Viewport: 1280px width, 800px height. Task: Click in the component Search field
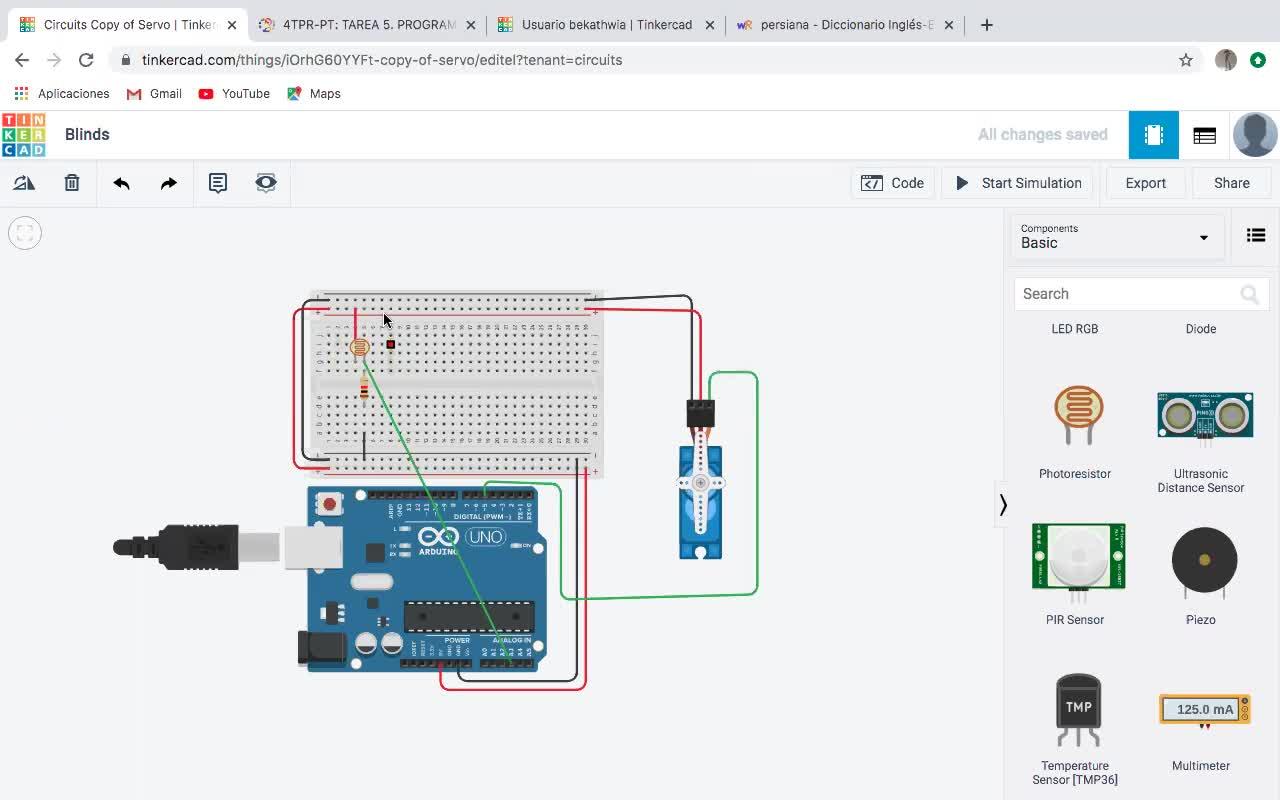[x=1126, y=294]
